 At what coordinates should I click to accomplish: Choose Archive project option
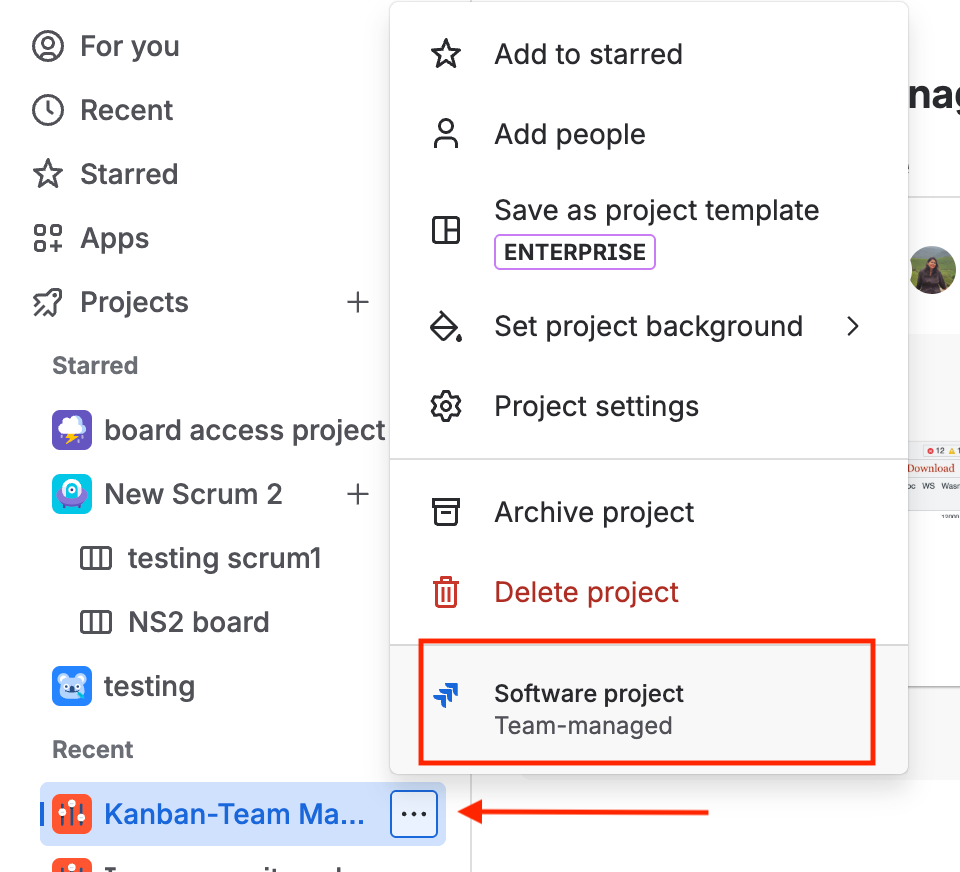(649, 512)
